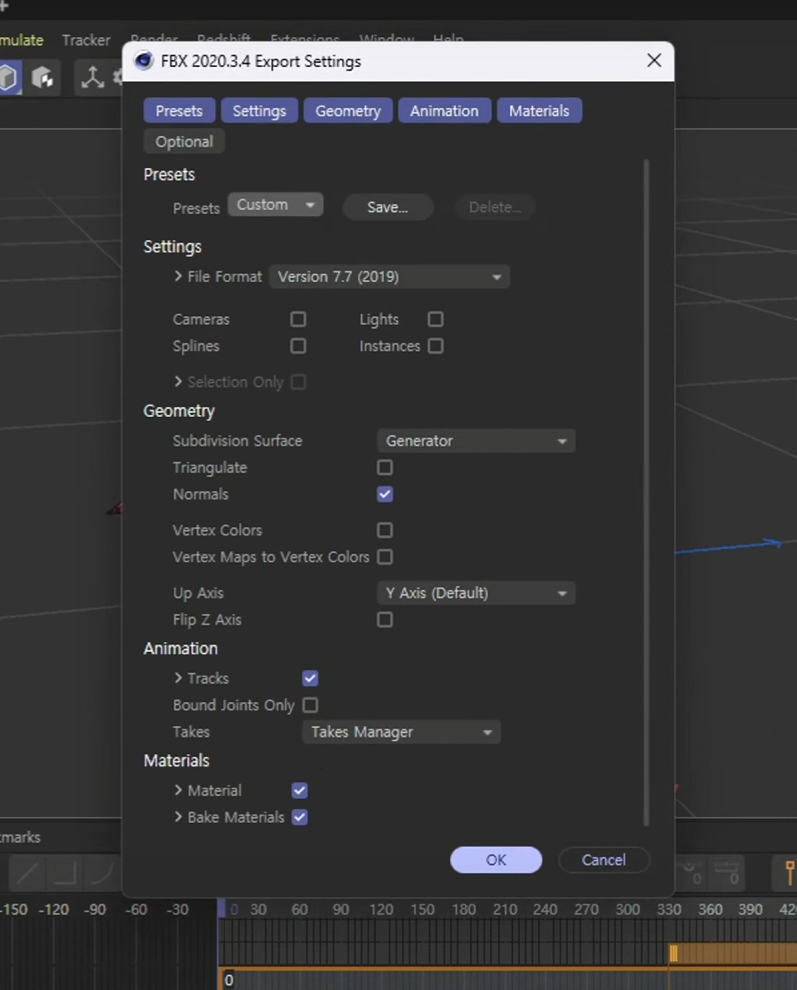The height and width of the screenshot is (990, 797).
Task: Switch to the Optional tab
Action: click(184, 141)
